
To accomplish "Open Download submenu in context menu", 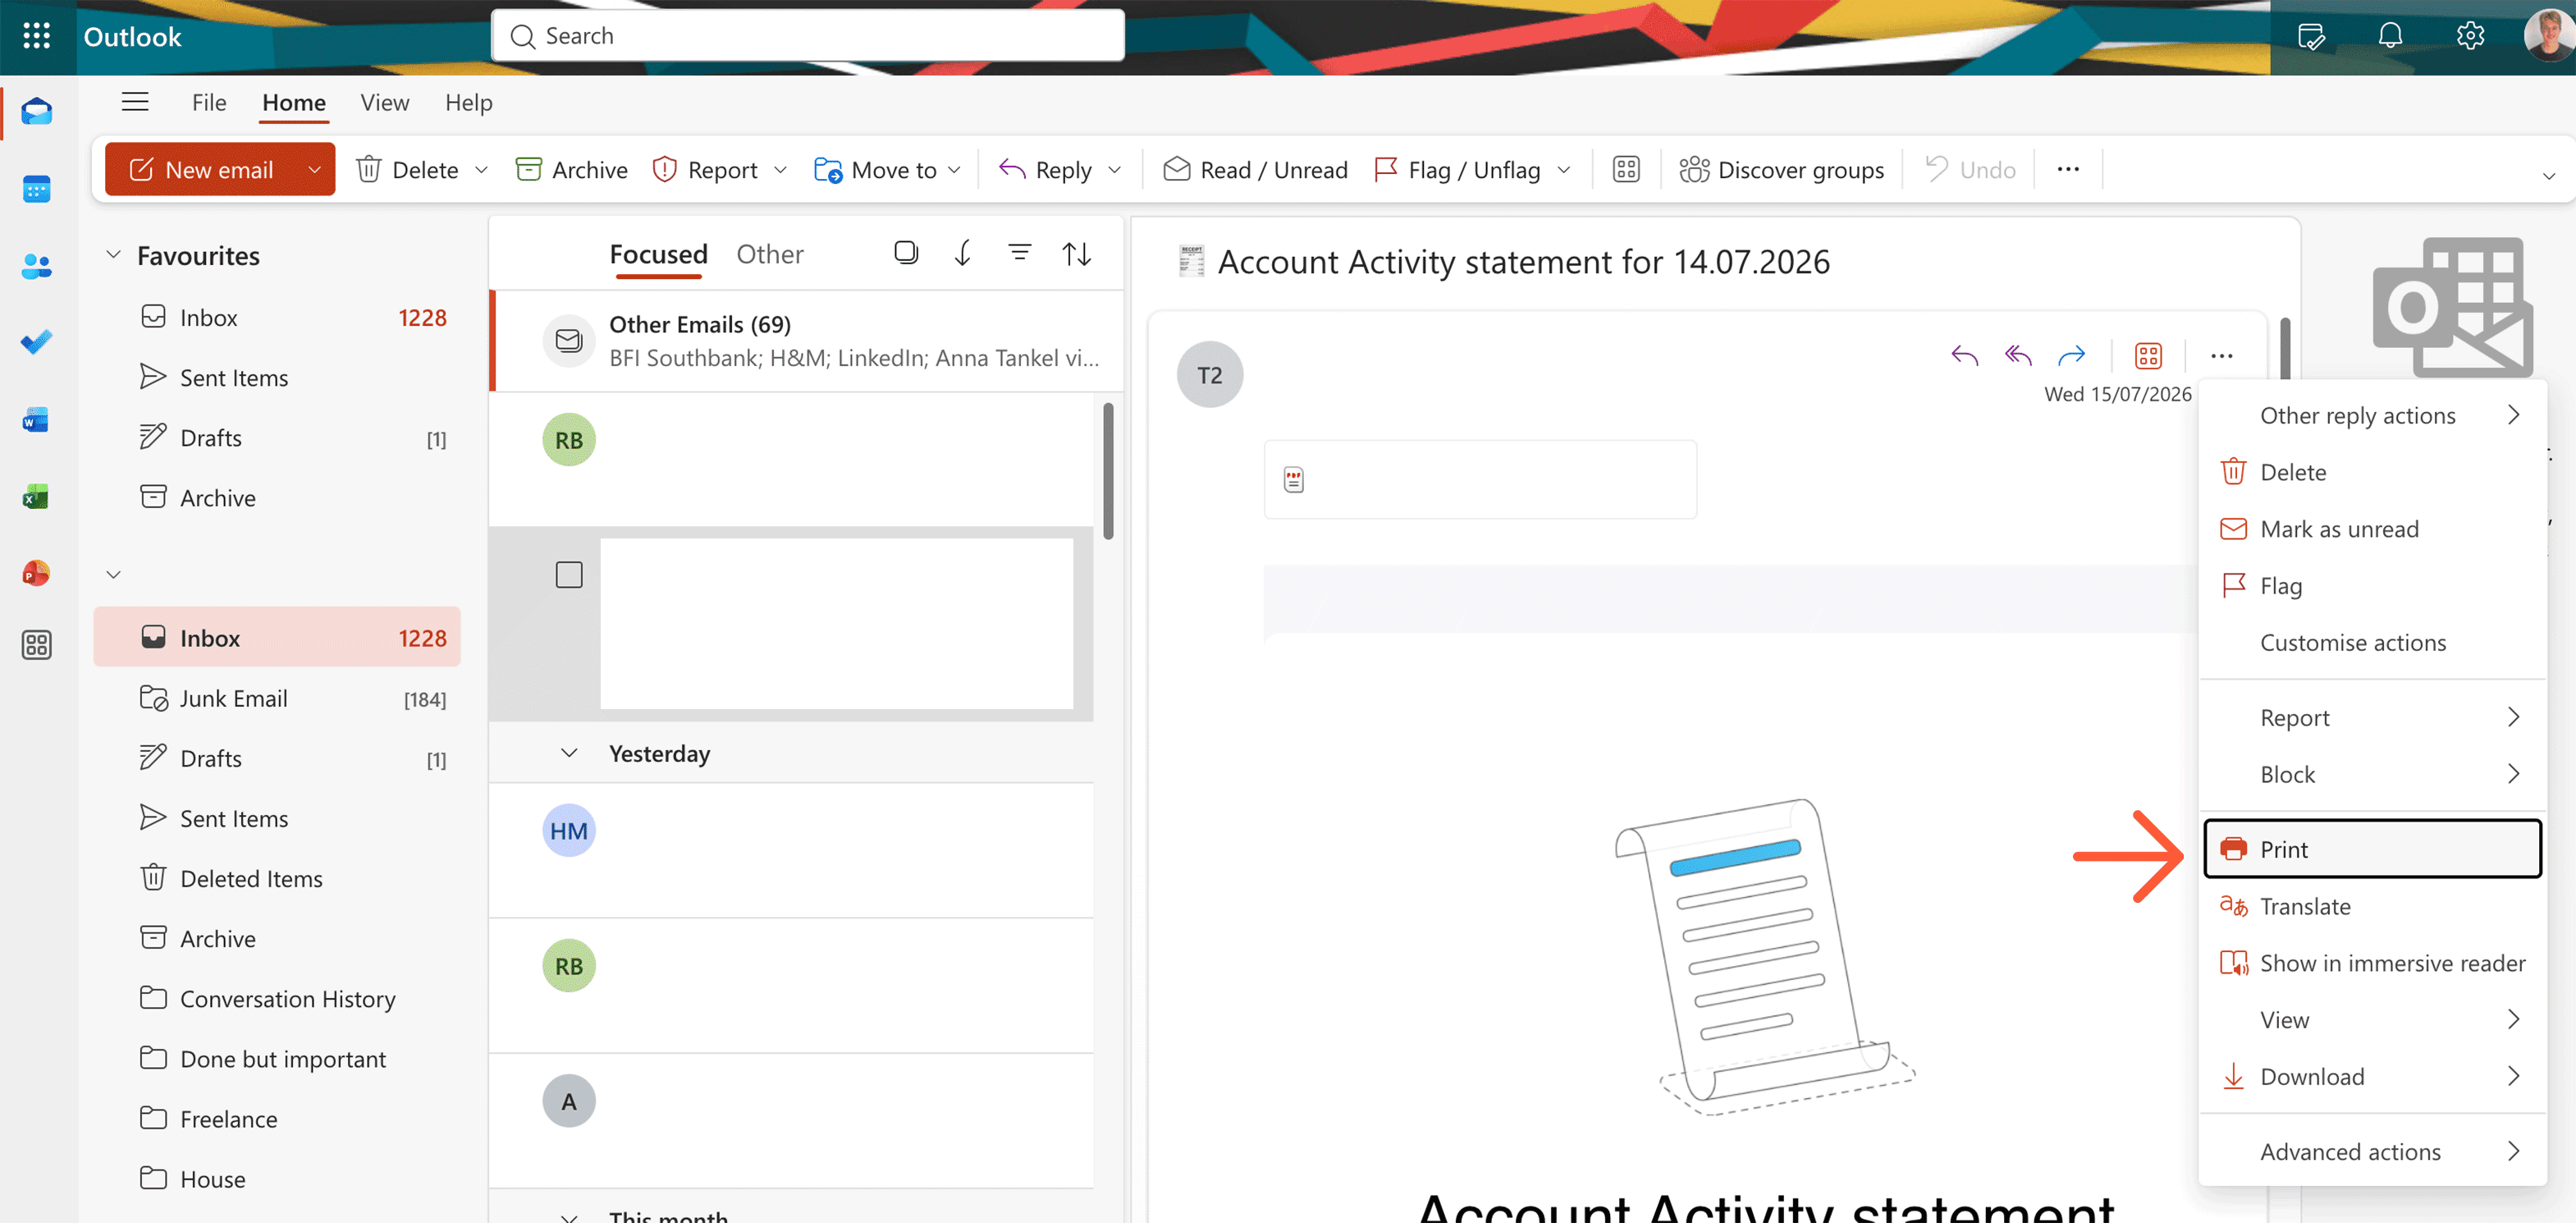I will 2372,1076.
